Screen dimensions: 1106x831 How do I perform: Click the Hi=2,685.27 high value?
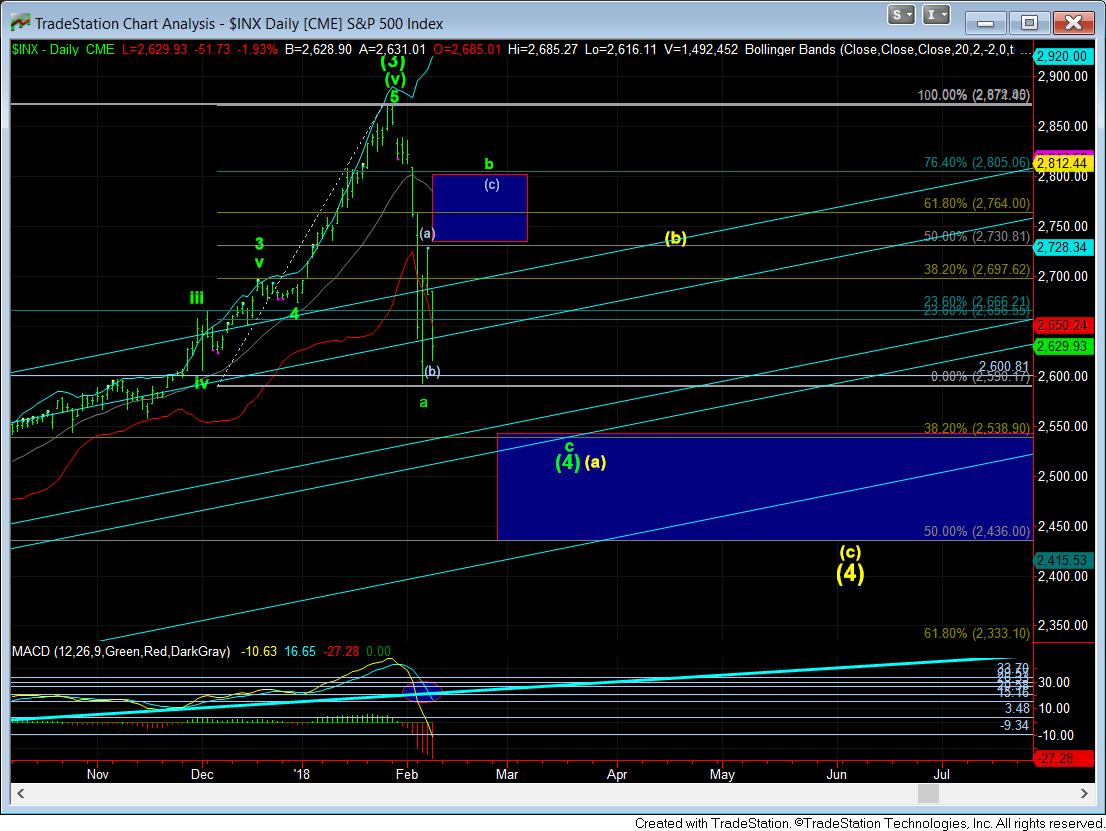pyautogui.click(x=542, y=49)
